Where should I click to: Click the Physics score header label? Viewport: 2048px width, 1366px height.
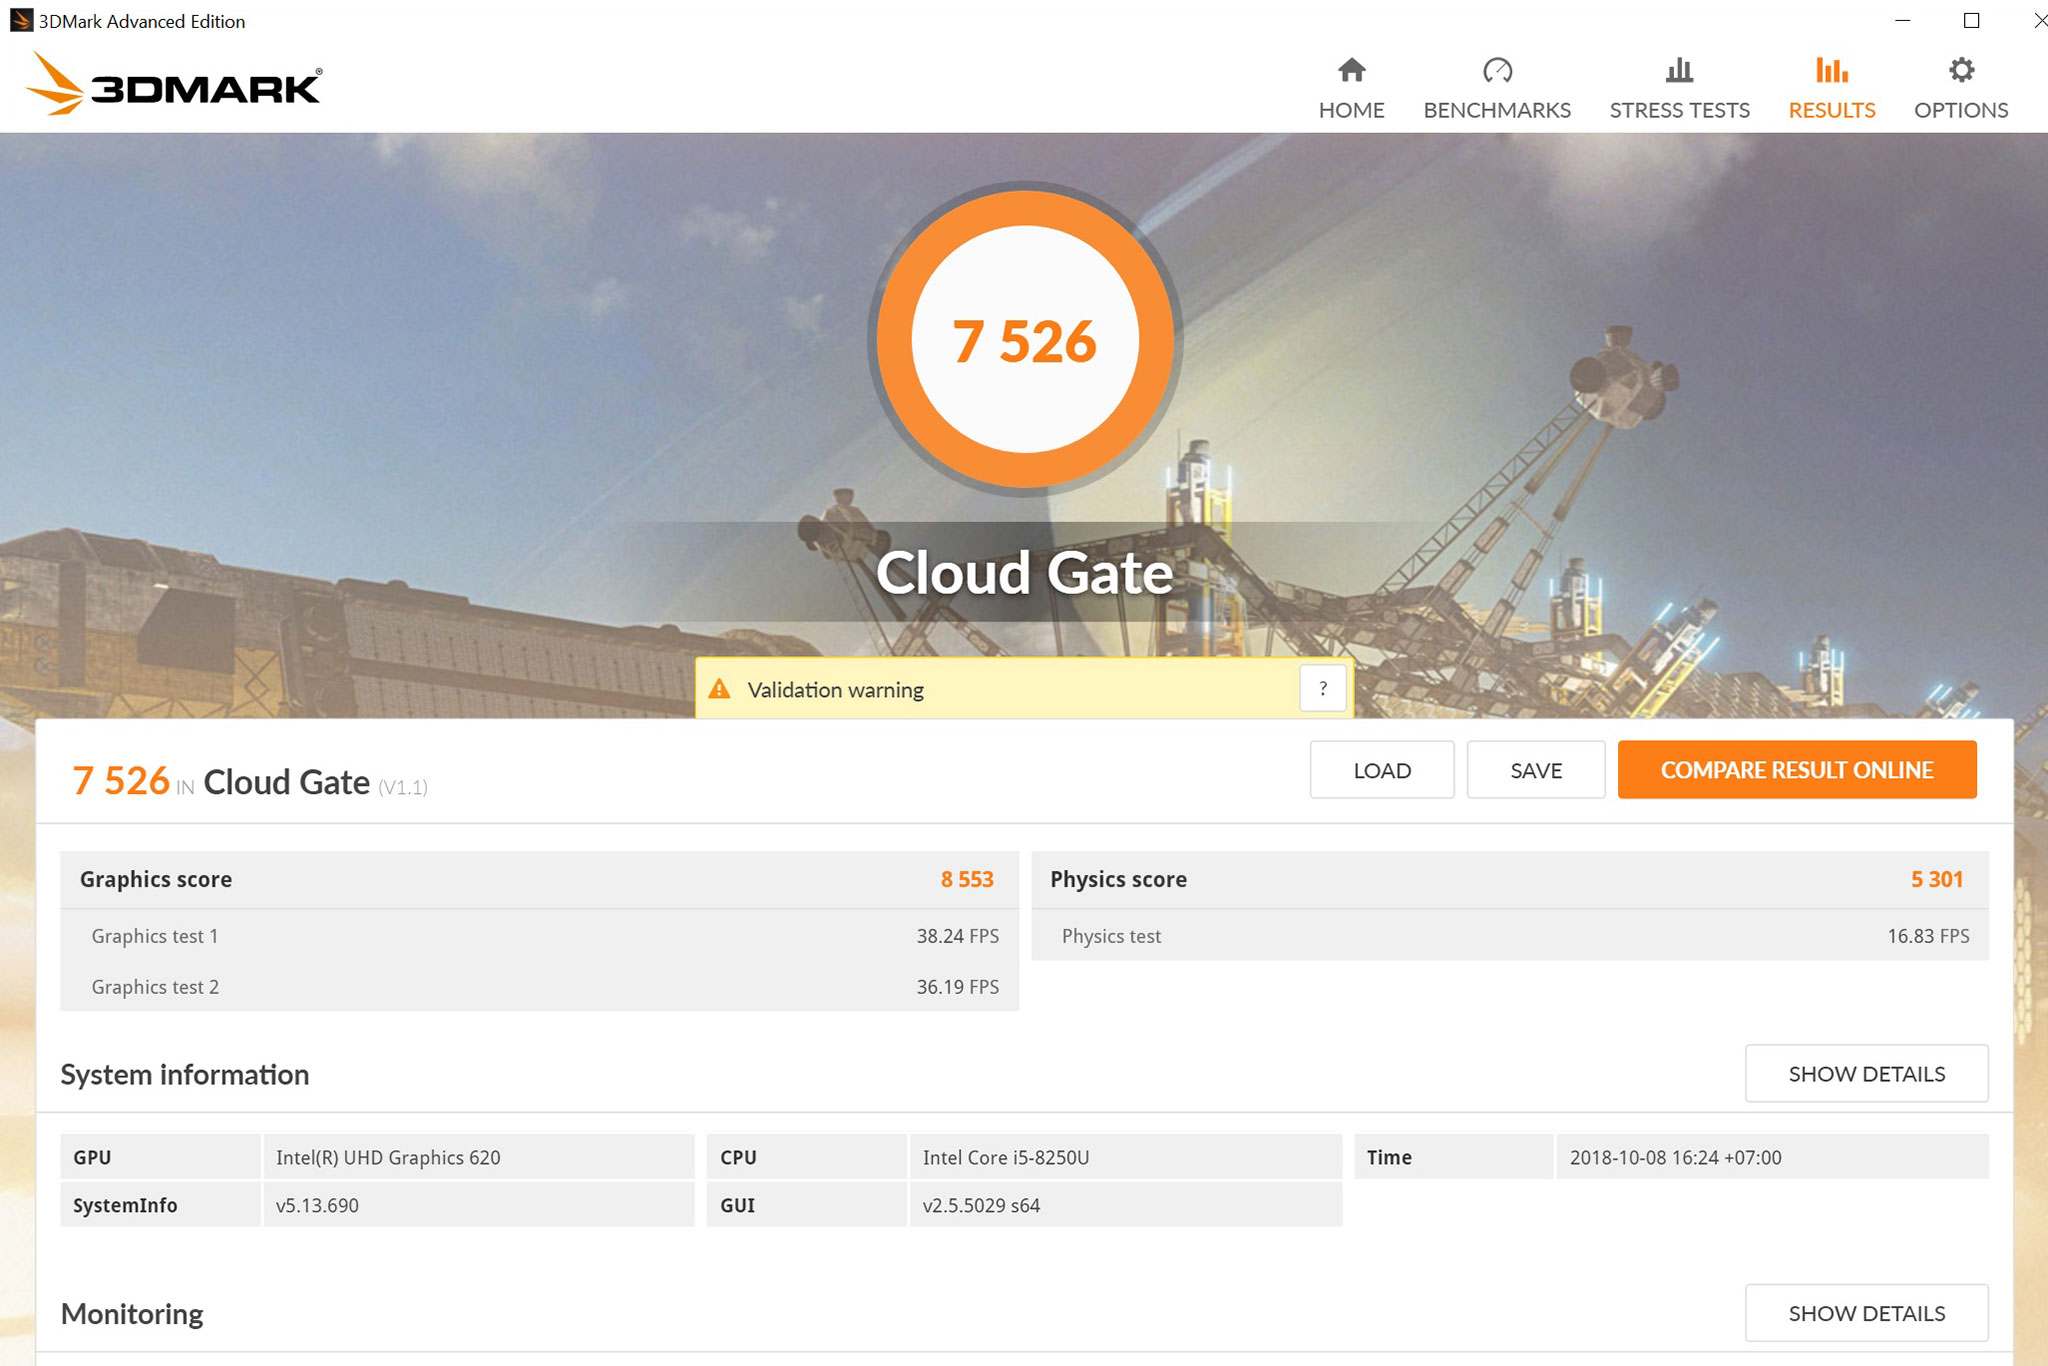pos(1118,879)
